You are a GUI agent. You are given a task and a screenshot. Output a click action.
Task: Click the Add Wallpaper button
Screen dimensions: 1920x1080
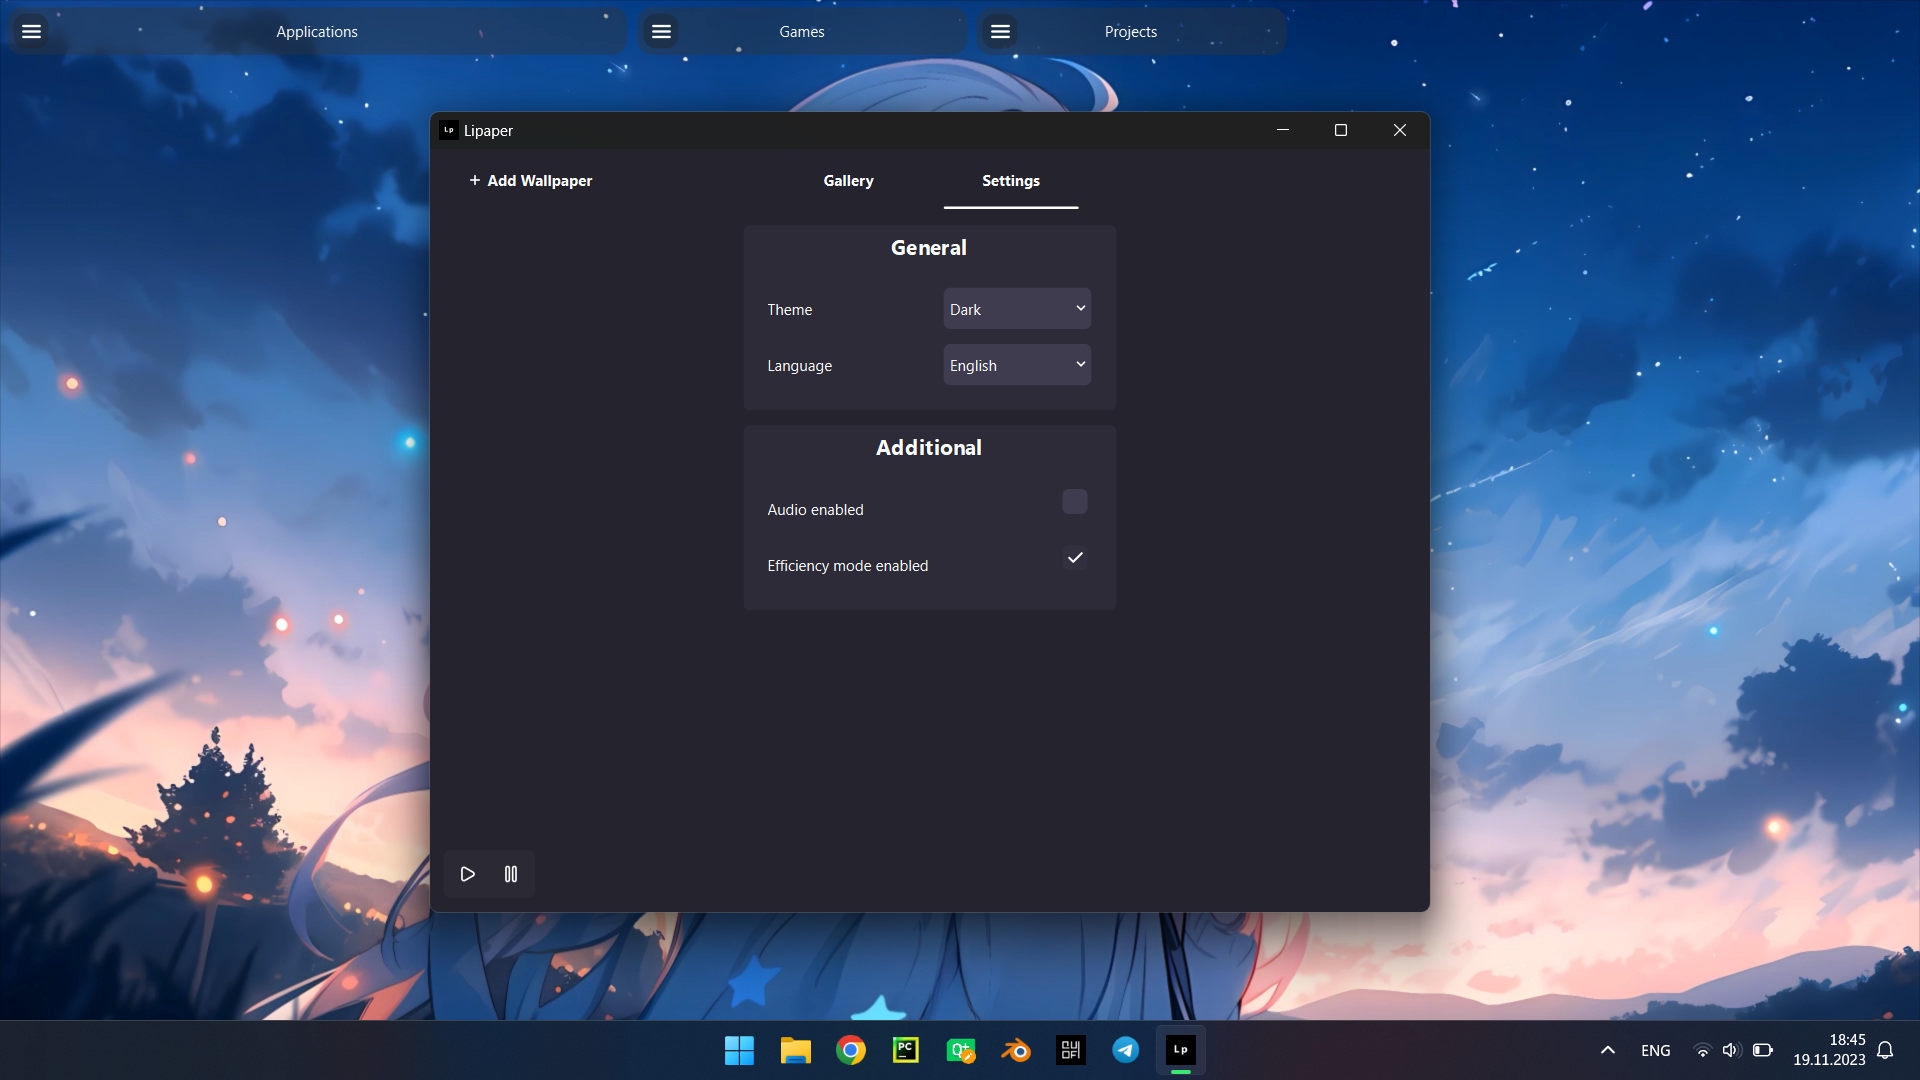[531, 181]
